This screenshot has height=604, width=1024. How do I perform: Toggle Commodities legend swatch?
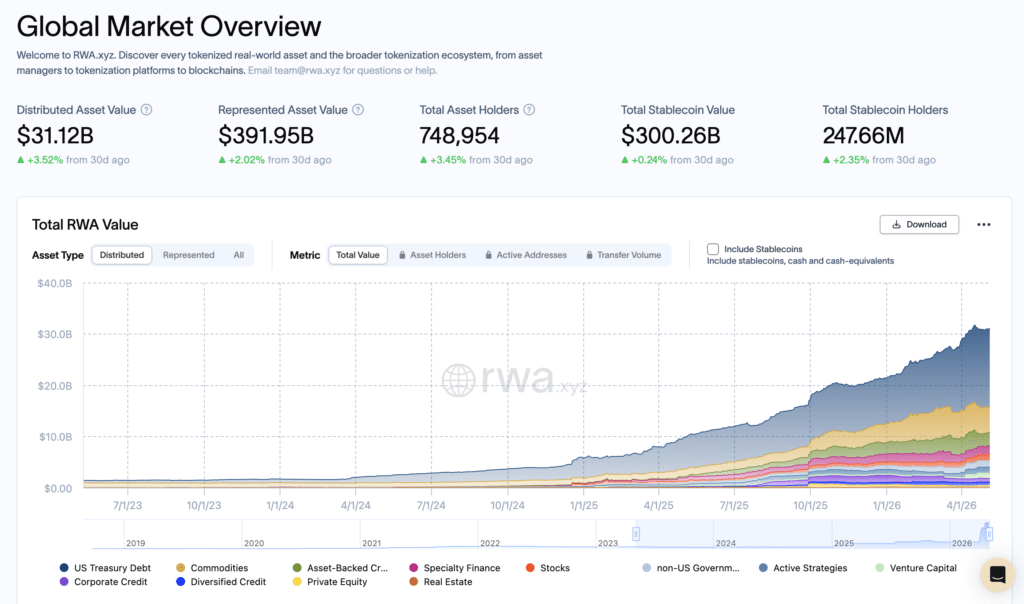tap(180, 568)
